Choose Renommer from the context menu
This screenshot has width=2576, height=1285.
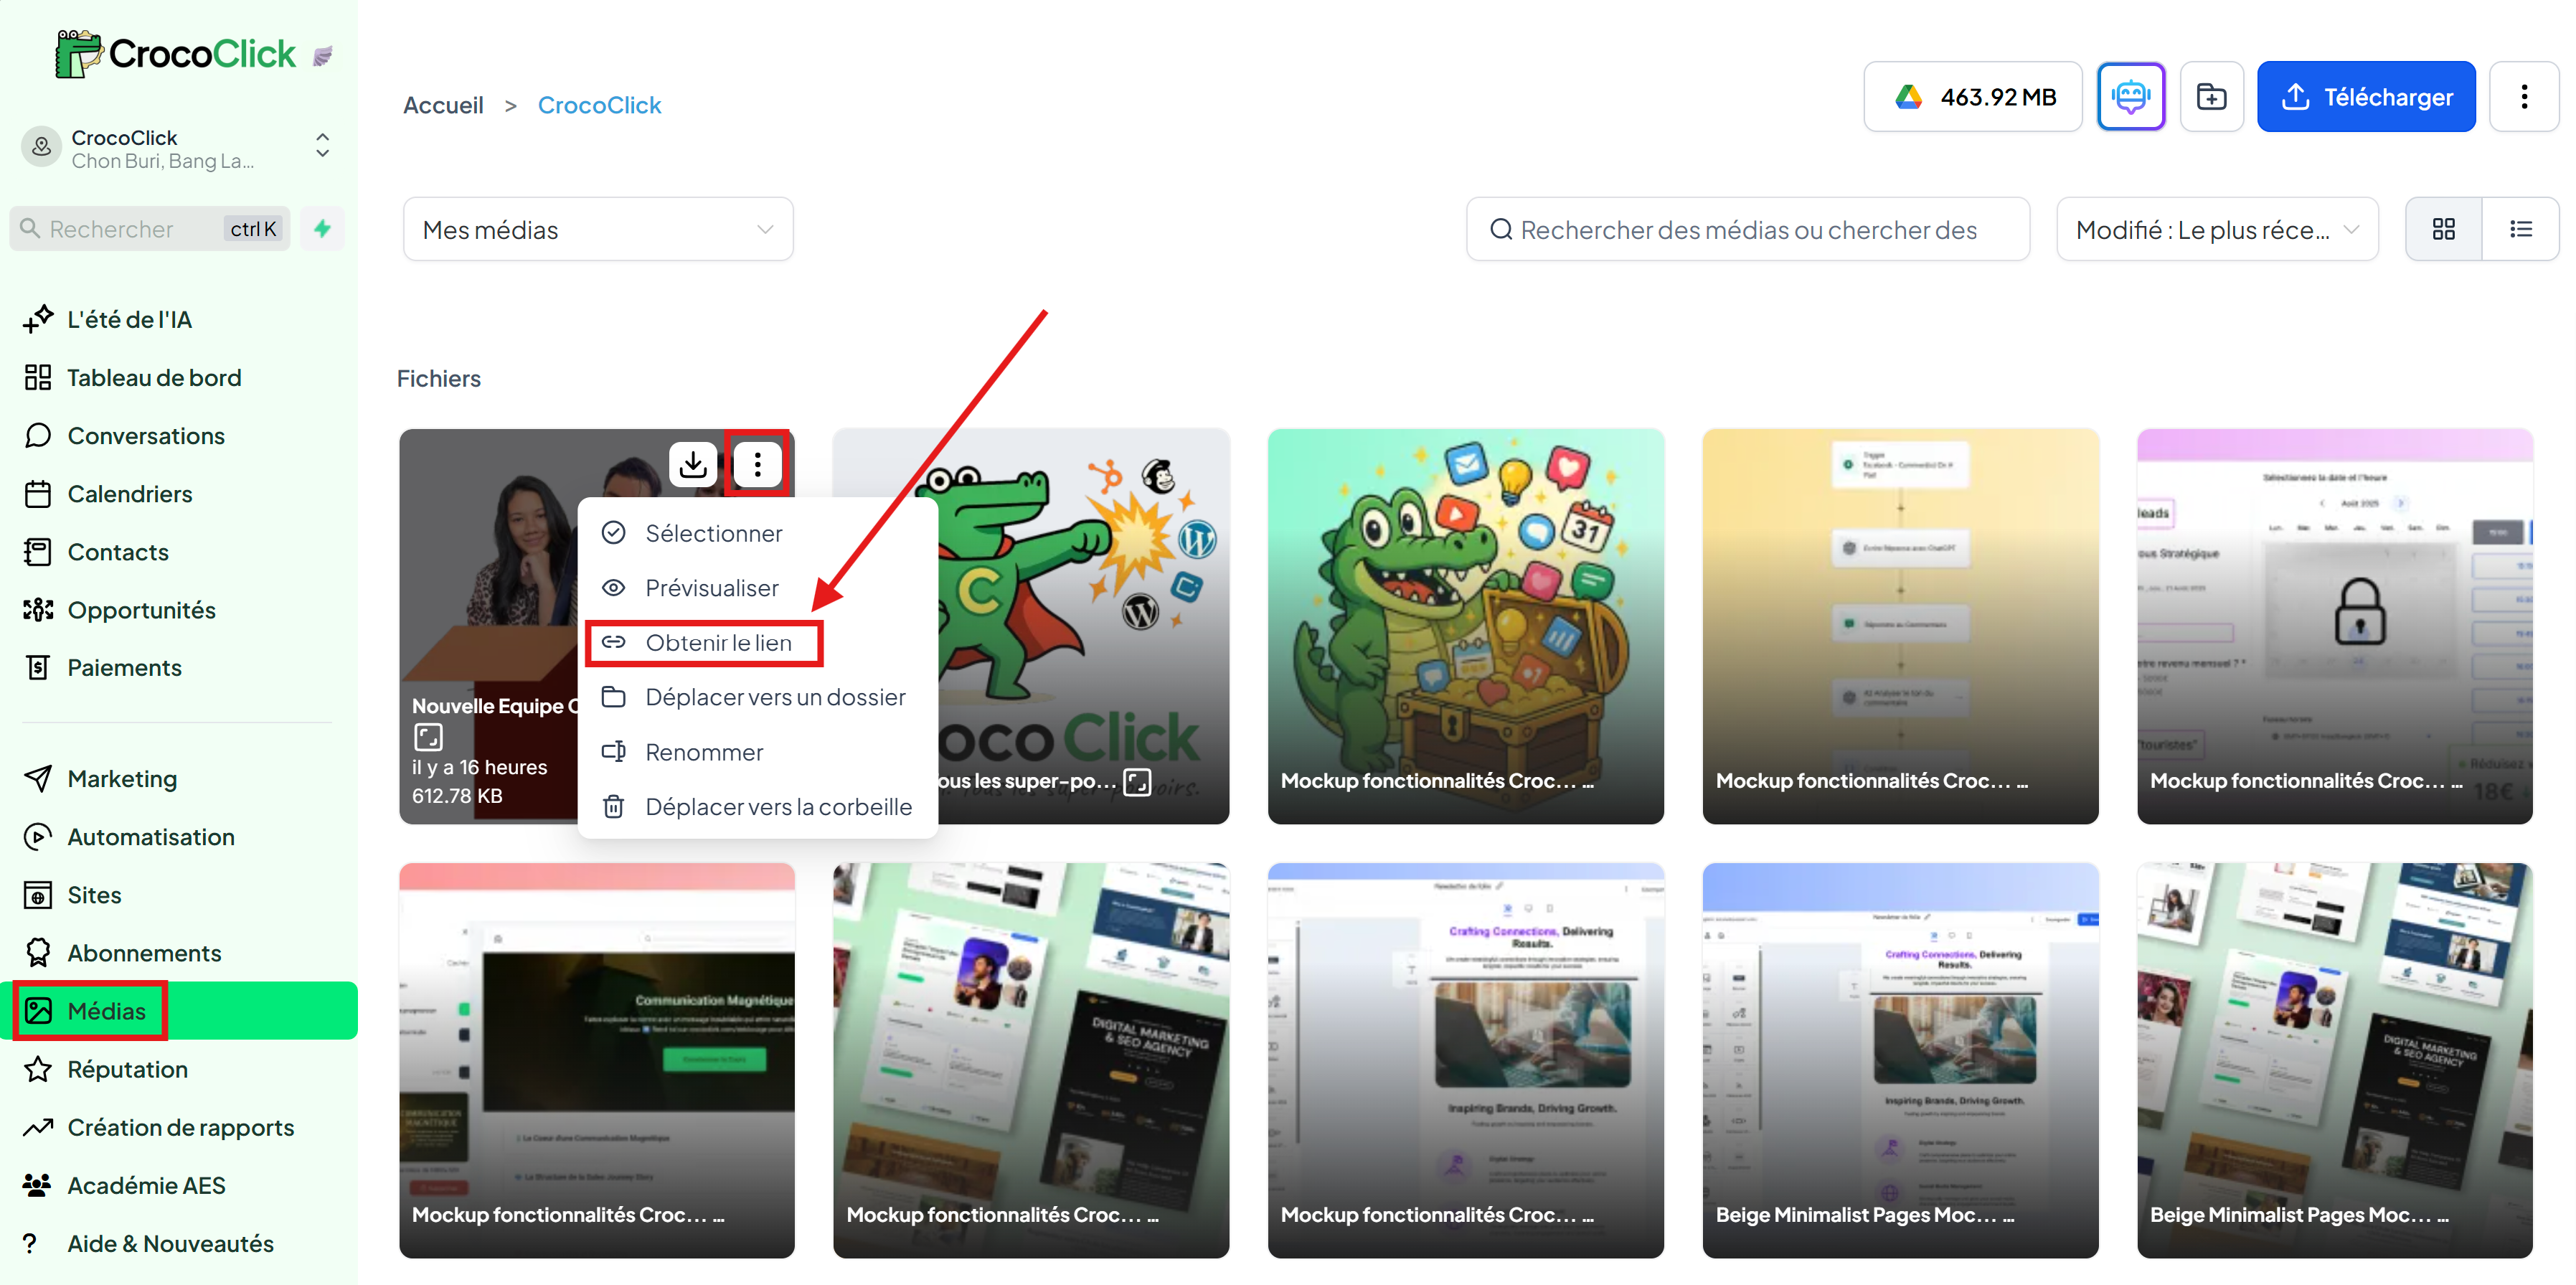757,752
